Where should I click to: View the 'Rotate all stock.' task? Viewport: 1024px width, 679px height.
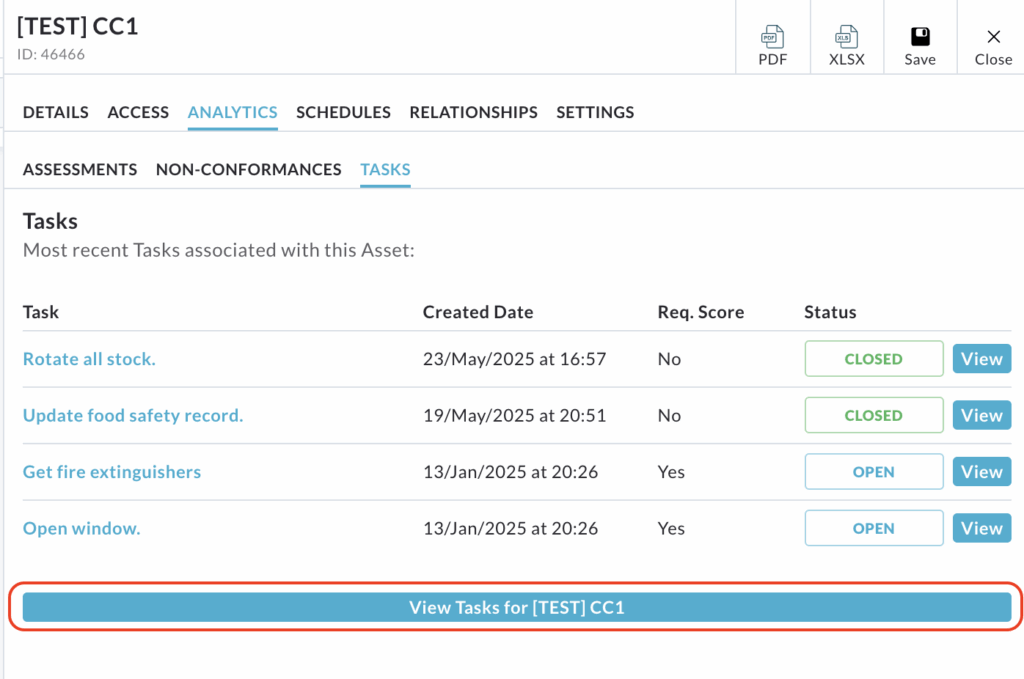point(981,359)
